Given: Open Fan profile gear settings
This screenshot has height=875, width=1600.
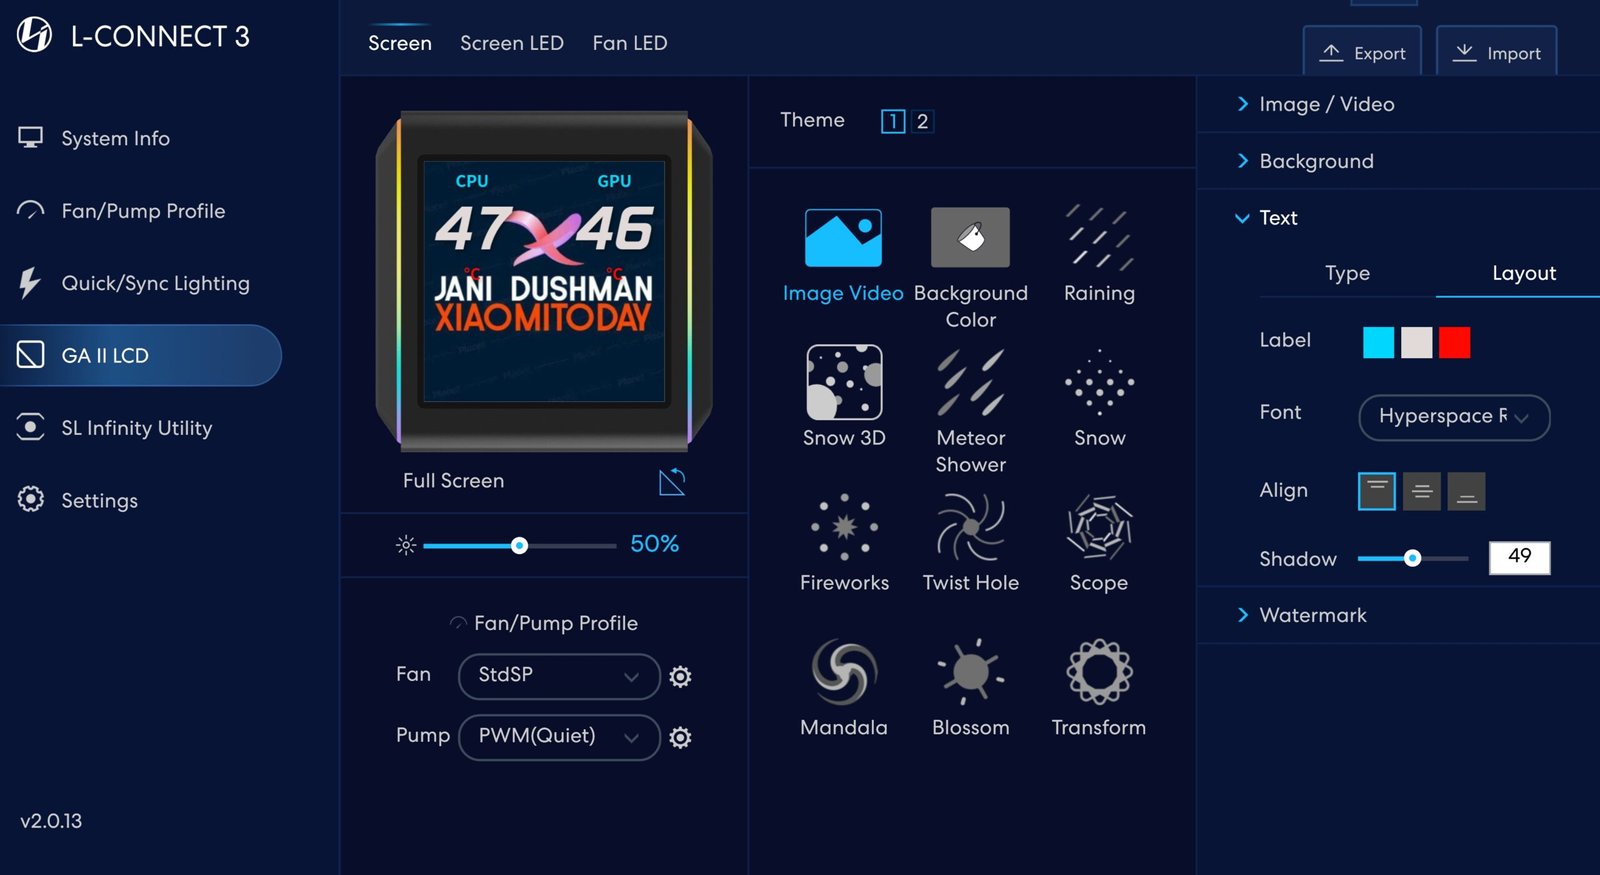Looking at the screenshot, I should point(680,677).
